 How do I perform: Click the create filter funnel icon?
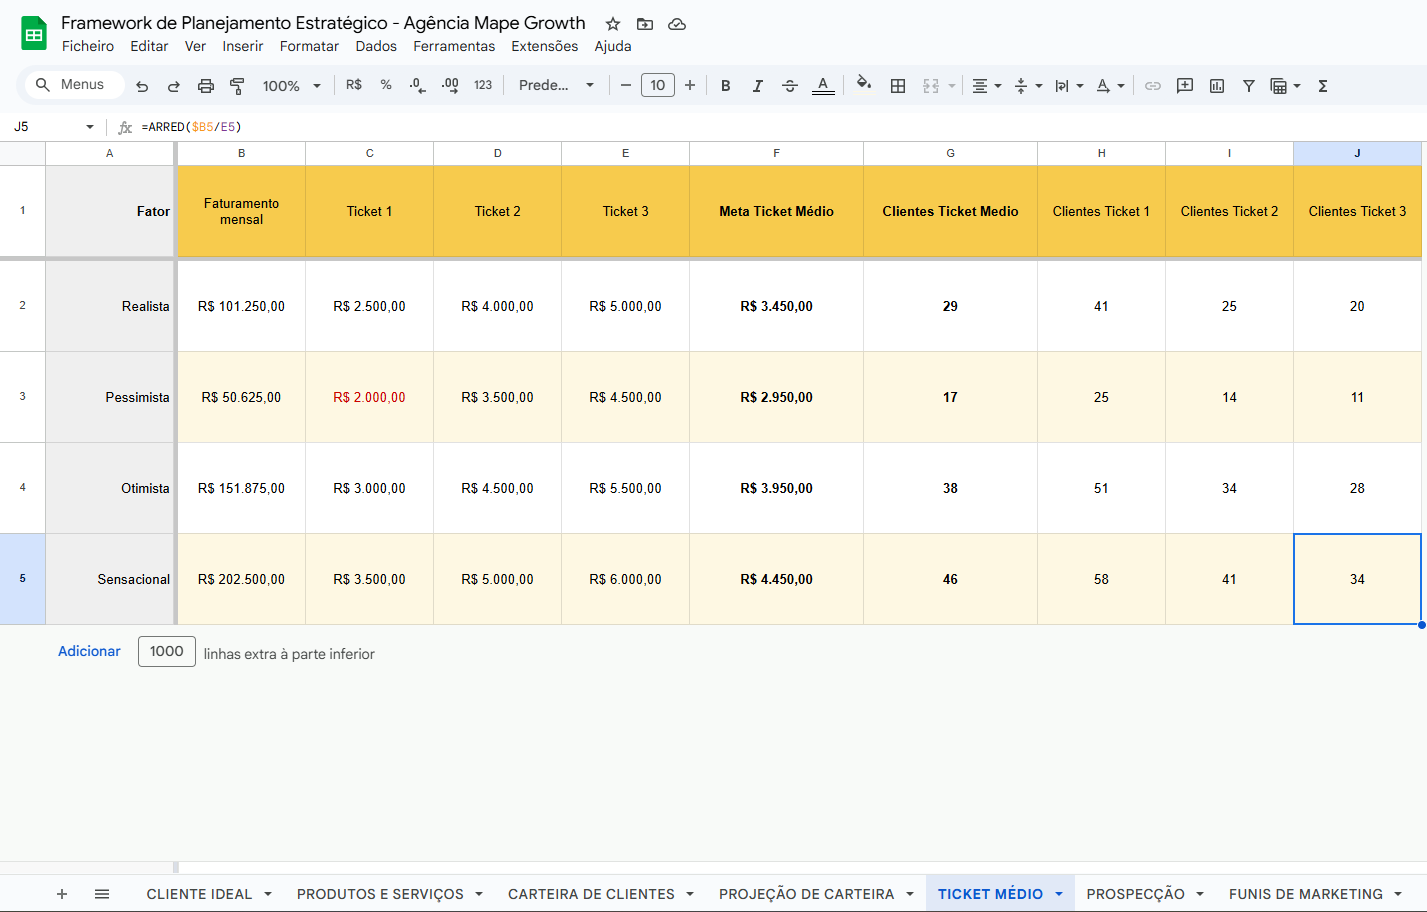pos(1248,86)
